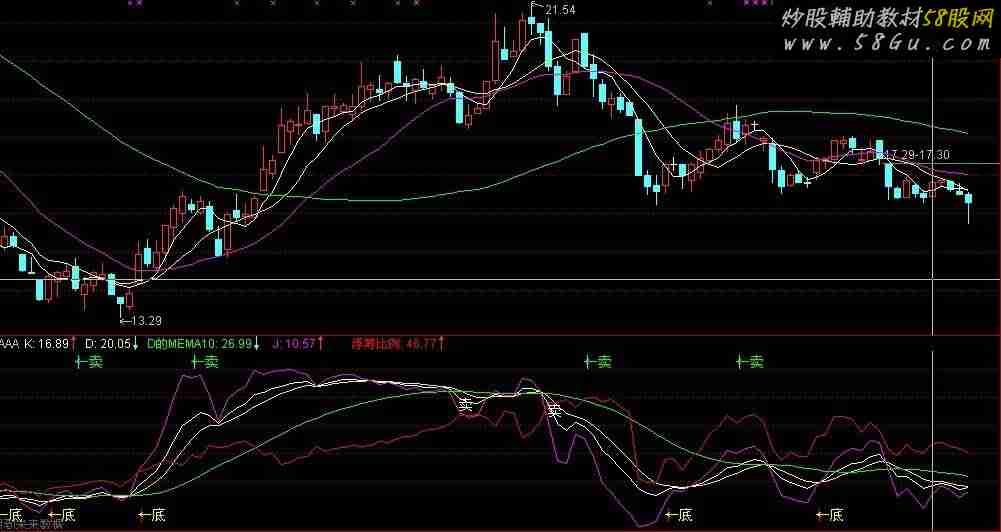Click the purple J: 10.57 label
The height and width of the screenshot is (532, 1001).
pos(297,344)
